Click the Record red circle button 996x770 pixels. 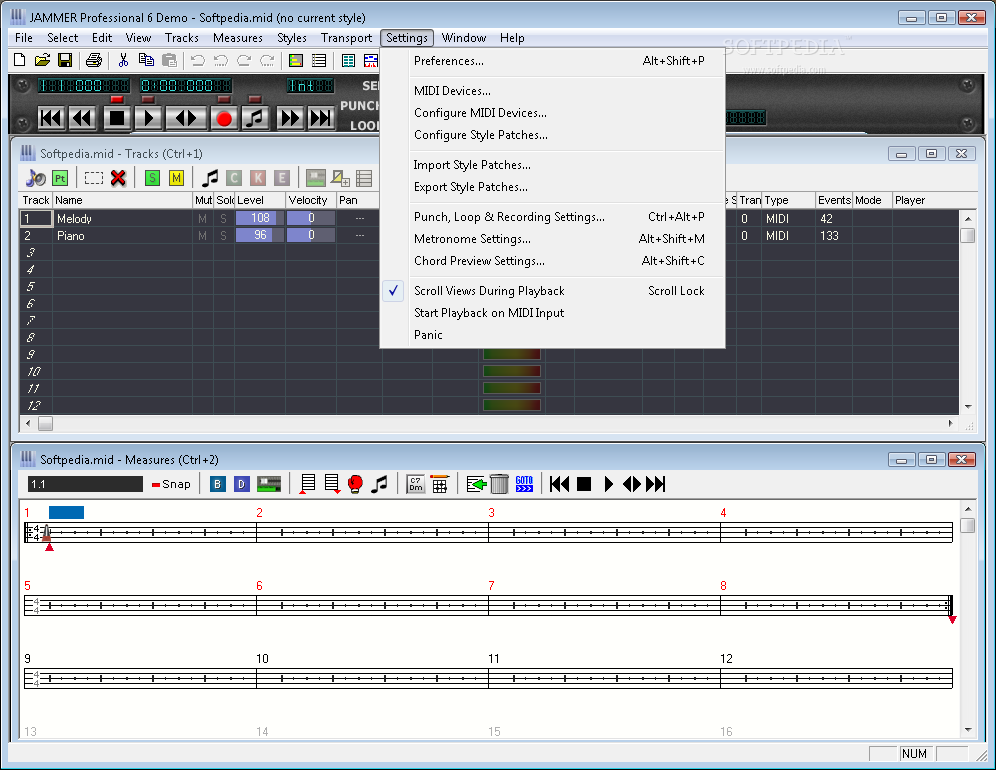pos(224,118)
